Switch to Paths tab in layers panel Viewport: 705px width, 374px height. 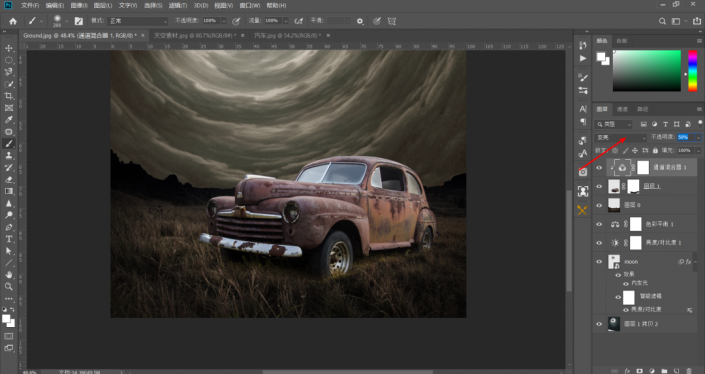click(643, 109)
